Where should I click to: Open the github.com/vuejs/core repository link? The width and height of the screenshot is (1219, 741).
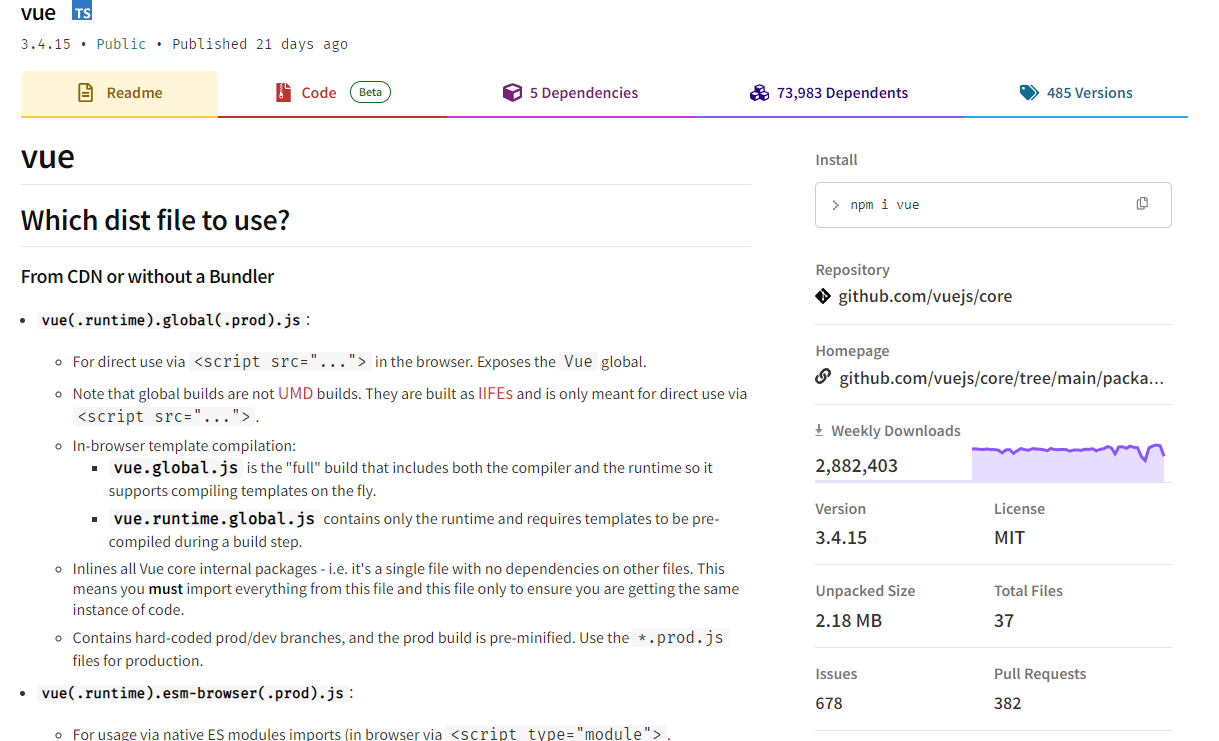point(925,296)
